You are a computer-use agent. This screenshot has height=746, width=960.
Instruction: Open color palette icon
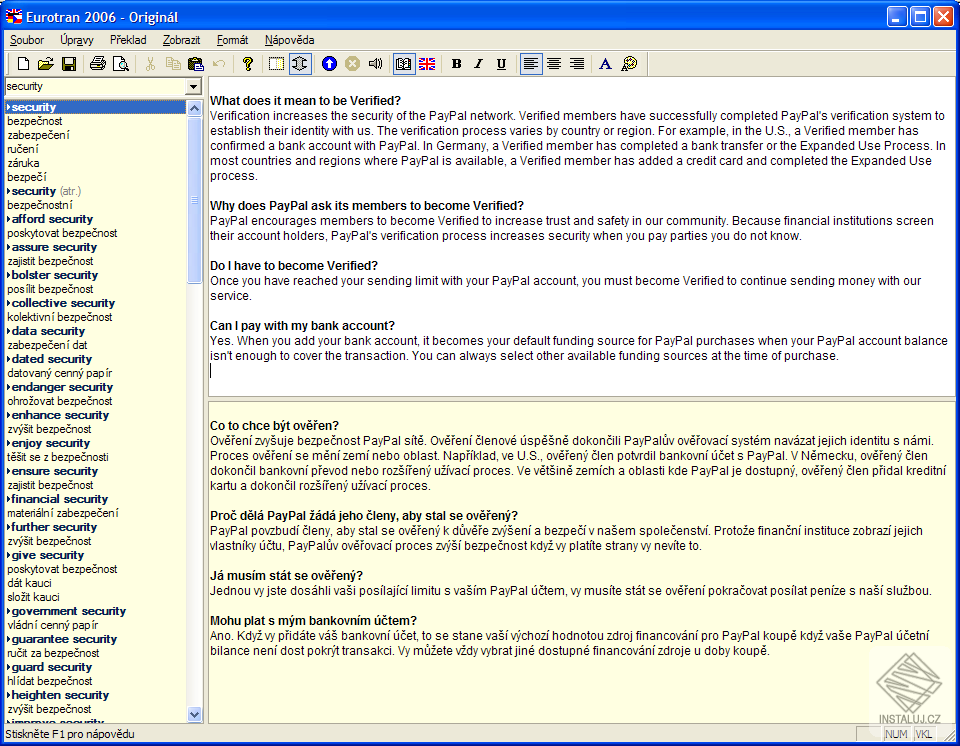pyautogui.click(x=629, y=64)
